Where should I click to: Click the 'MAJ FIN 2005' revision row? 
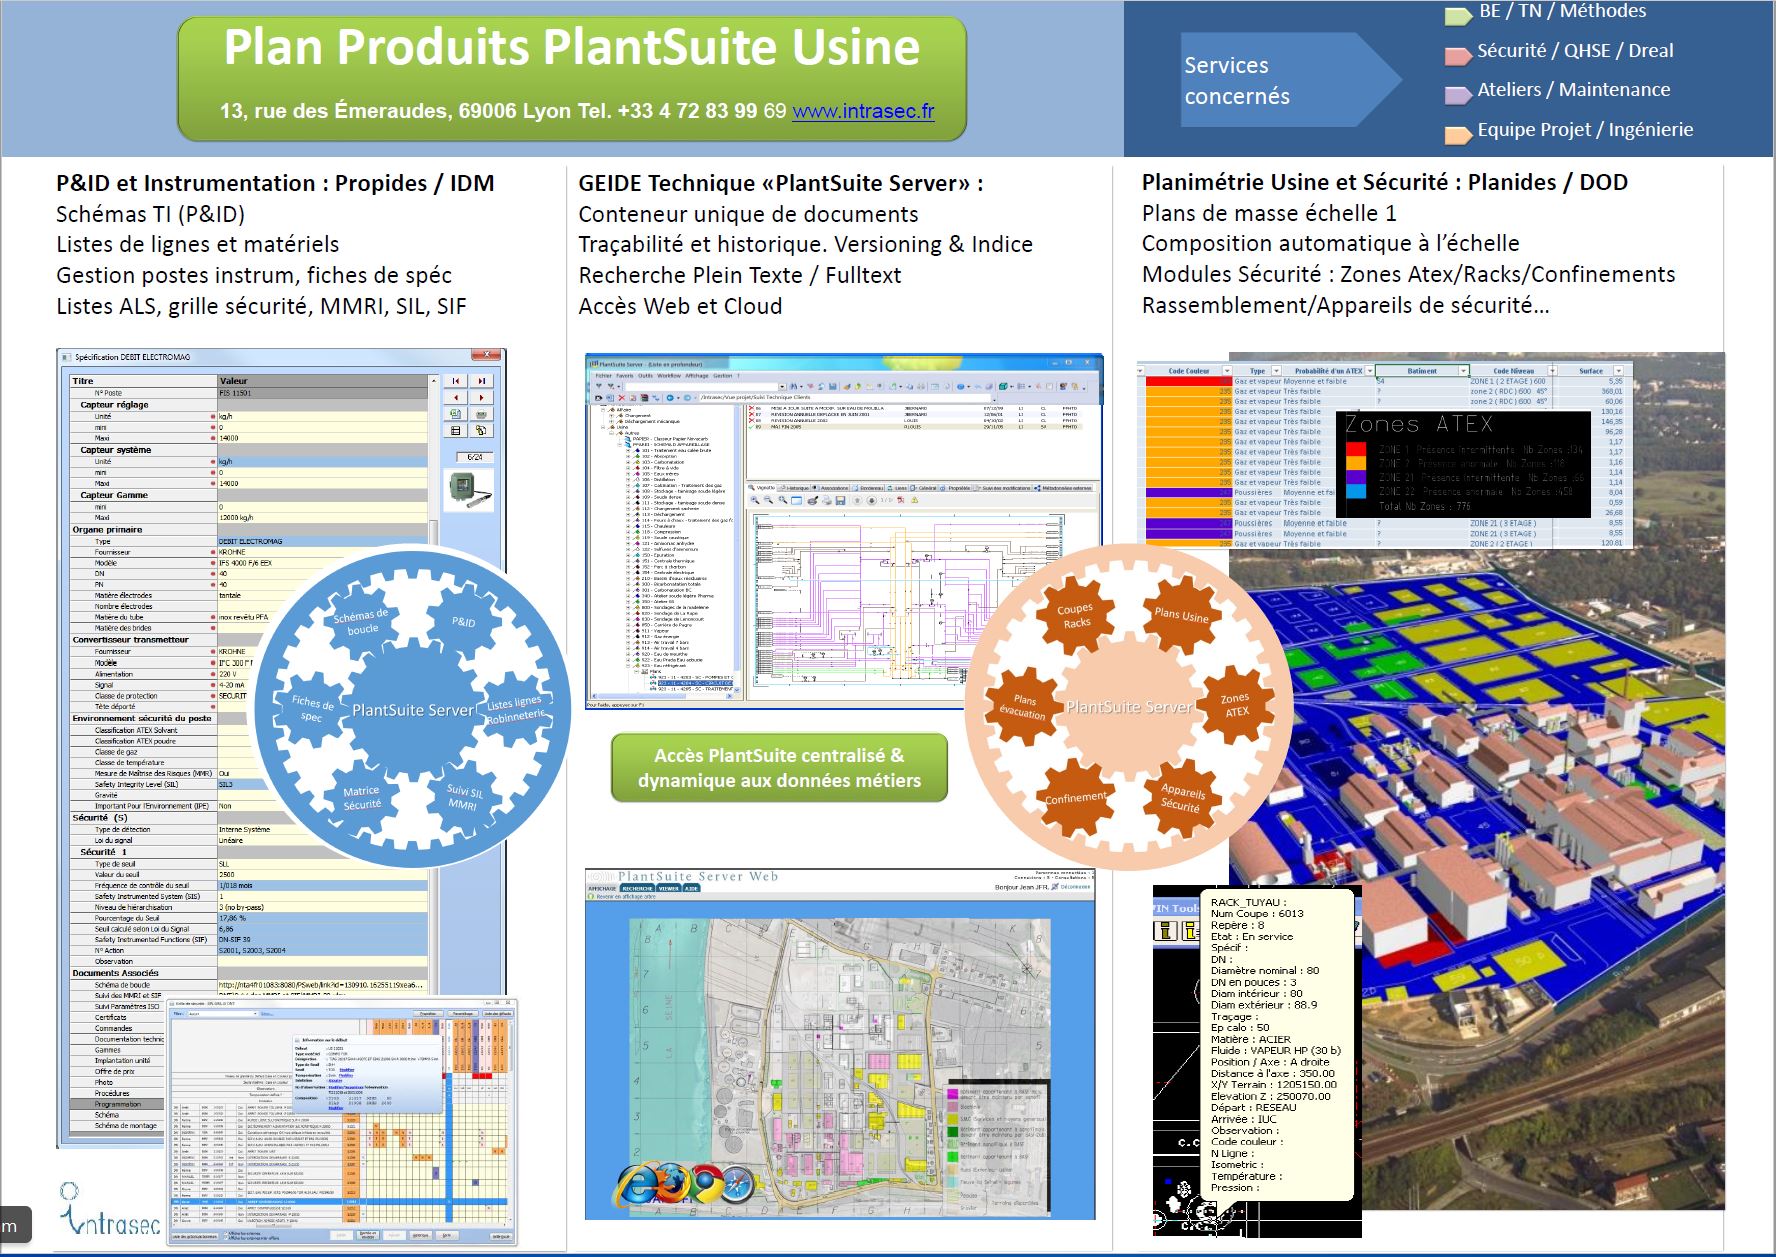point(915,427)
